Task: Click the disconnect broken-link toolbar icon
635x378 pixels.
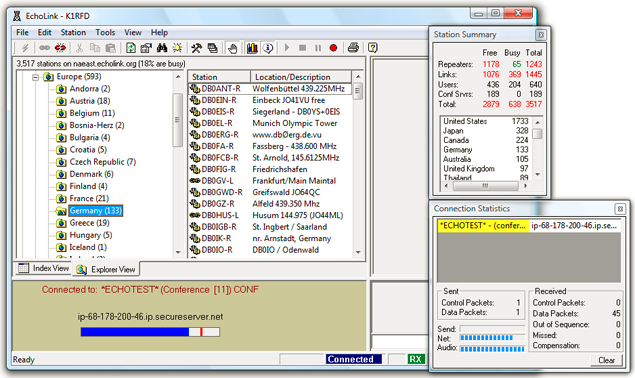Action: click(60, 48)
